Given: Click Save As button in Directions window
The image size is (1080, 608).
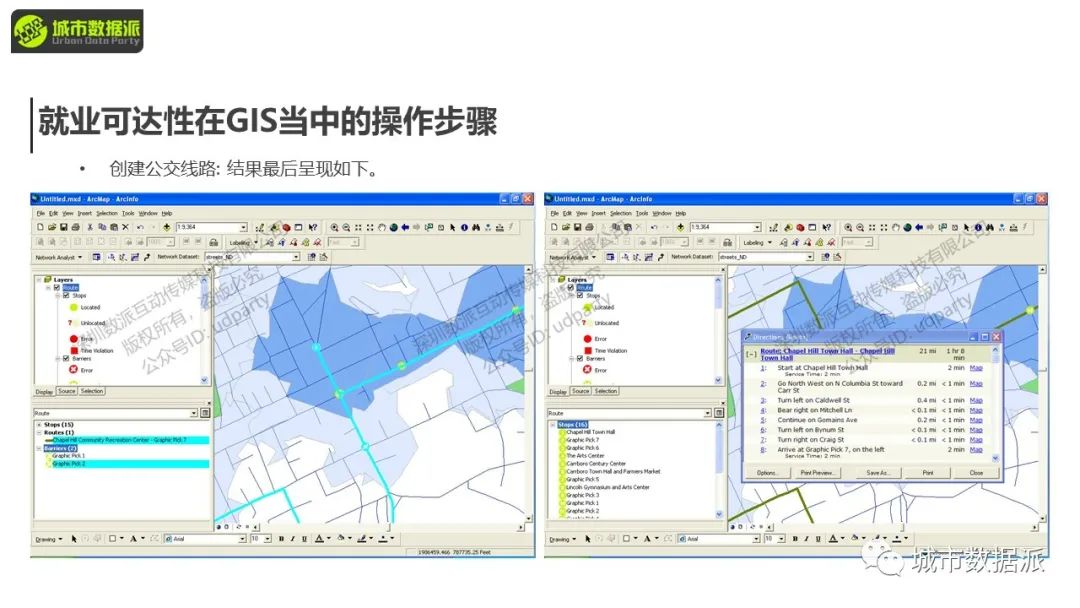Looking at the screenshot, I should [x=878, y=473].
